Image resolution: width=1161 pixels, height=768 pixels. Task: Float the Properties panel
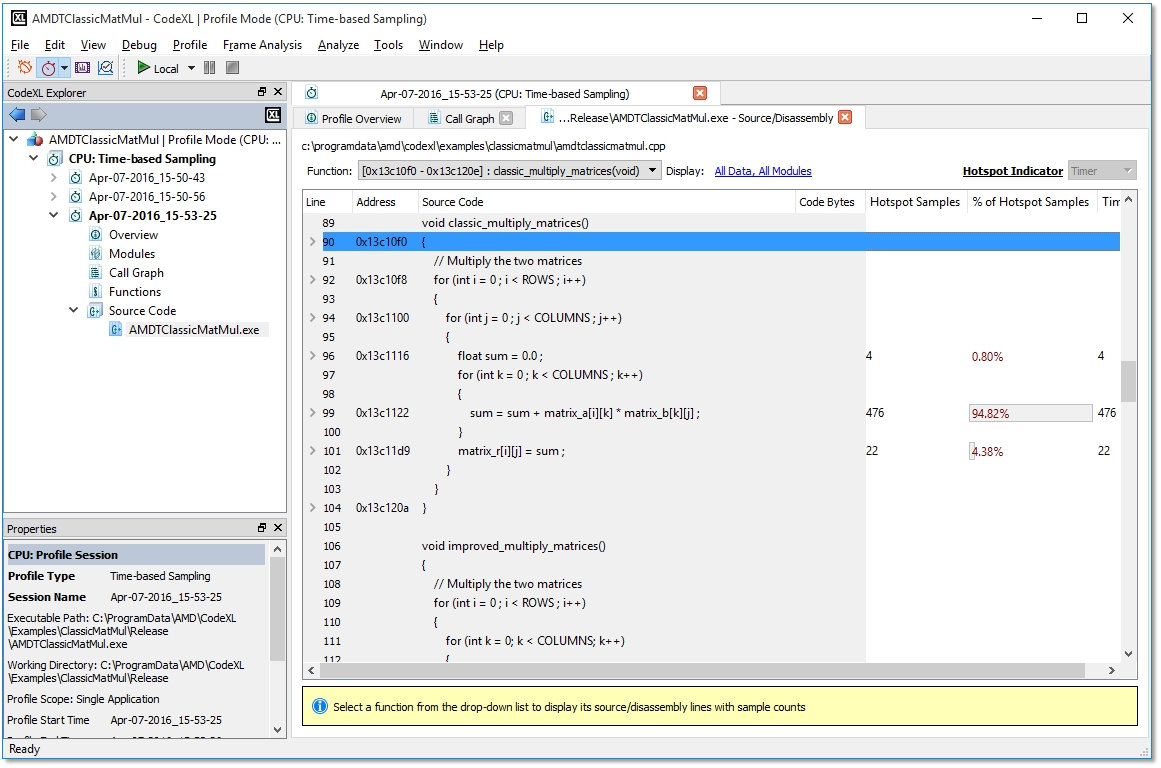tap(262, 527)
